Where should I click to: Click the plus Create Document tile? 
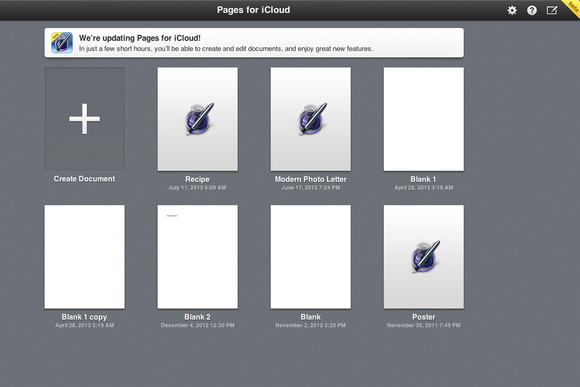(85, 119)
